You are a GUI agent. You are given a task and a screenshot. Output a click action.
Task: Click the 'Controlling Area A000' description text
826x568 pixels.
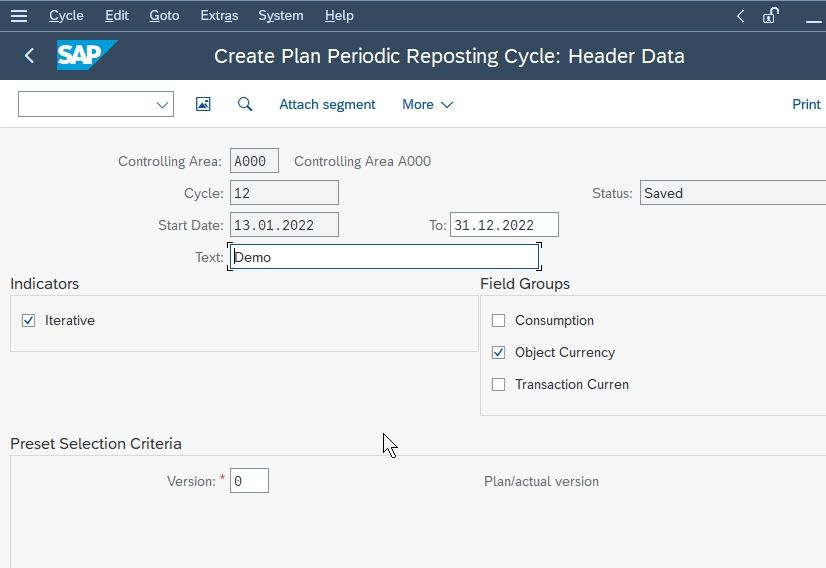[362, 161]
